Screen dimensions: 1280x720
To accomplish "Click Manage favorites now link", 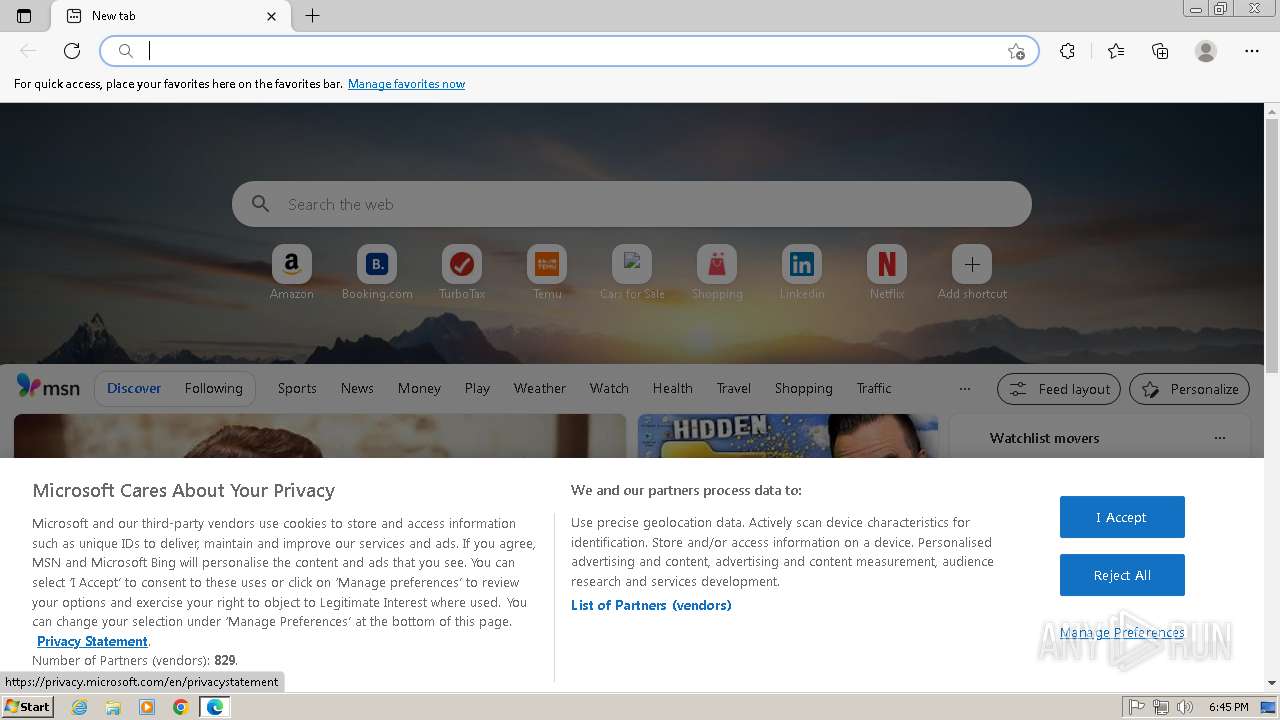I will click(406, 84).
